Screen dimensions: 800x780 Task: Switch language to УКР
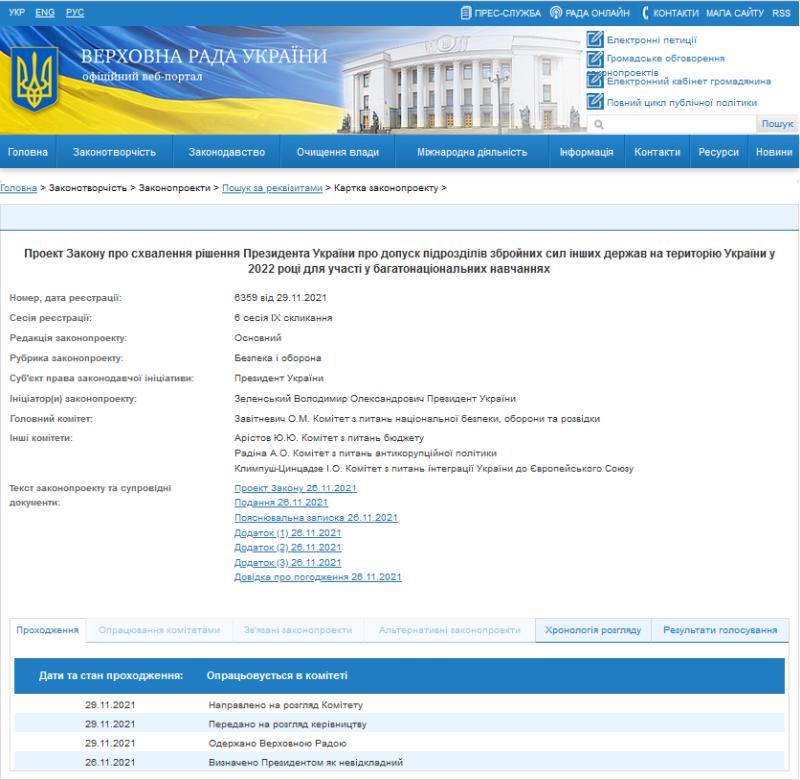tap(17, 12)
